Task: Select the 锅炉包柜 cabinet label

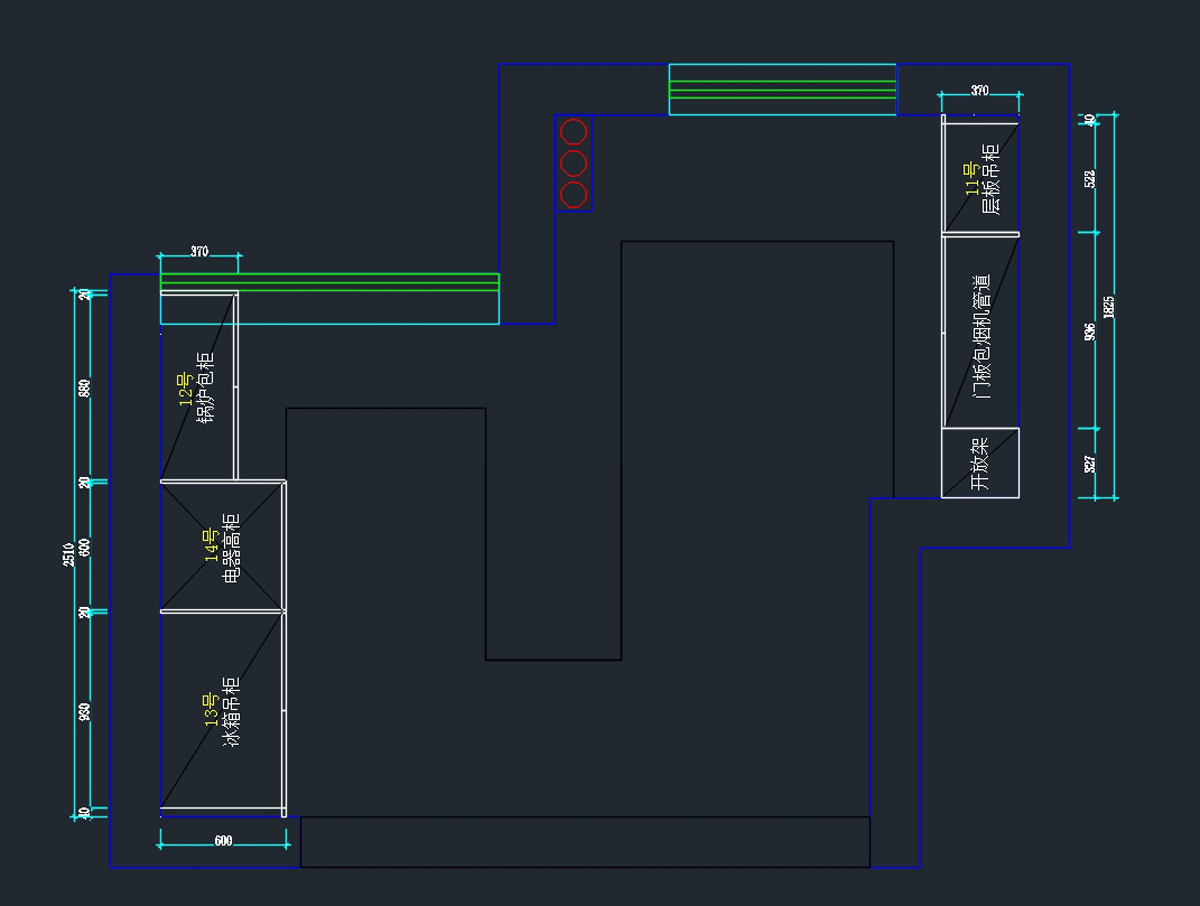Action: [205, 387]
